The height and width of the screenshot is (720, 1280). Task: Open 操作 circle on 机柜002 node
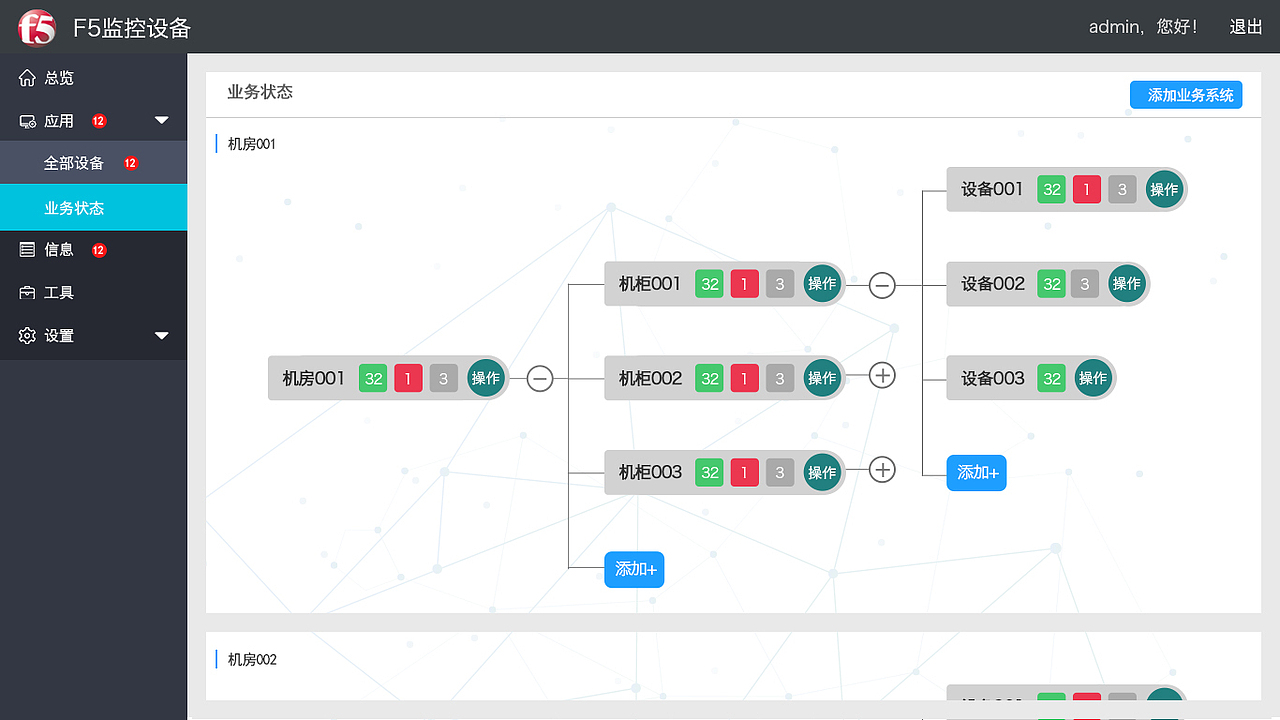pos(822,378)
